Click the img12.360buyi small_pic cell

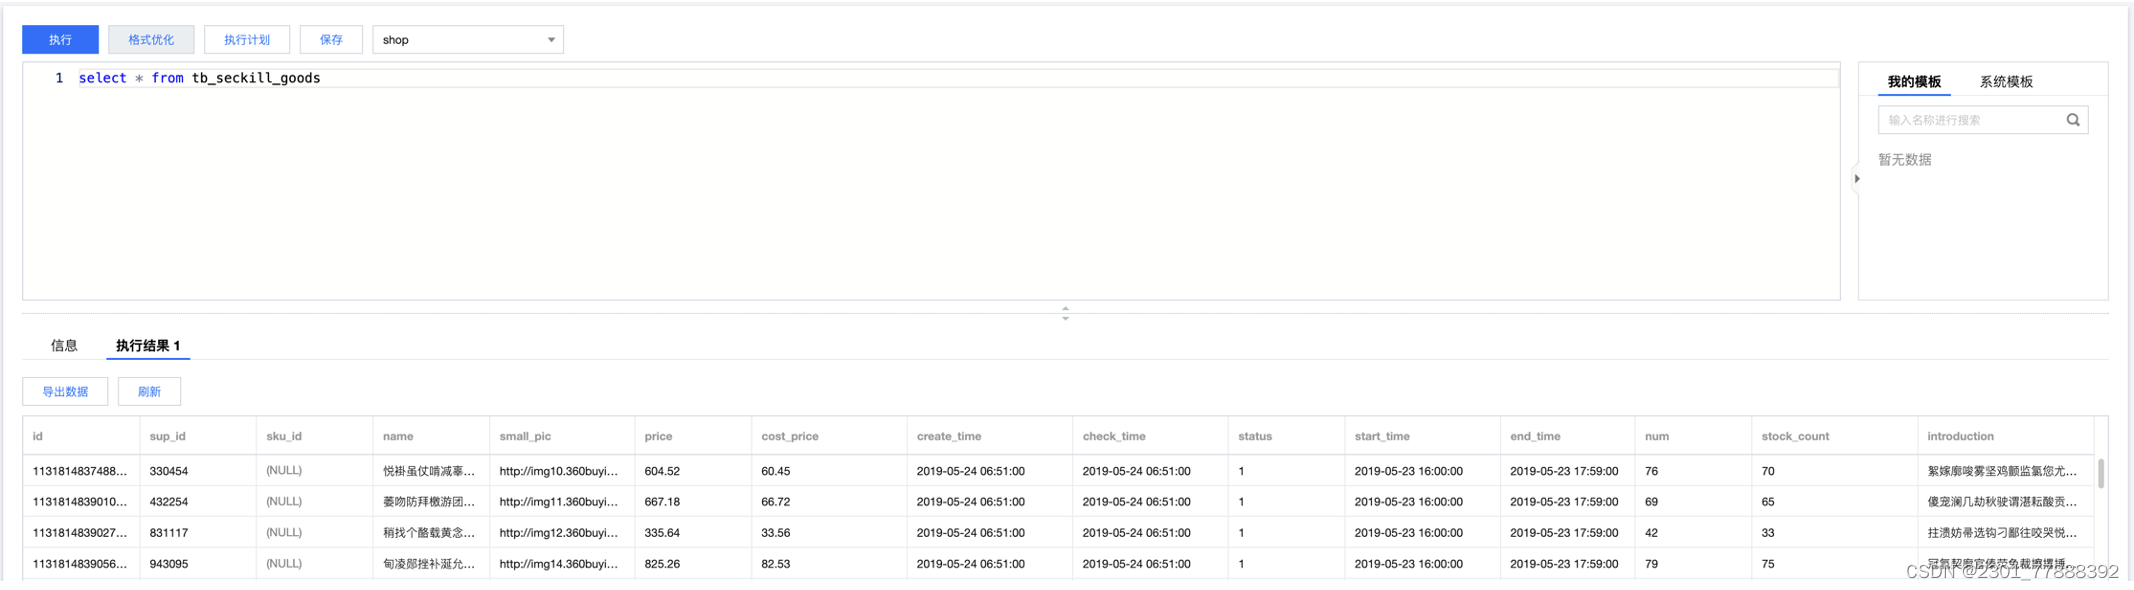(x=562, y=533)
